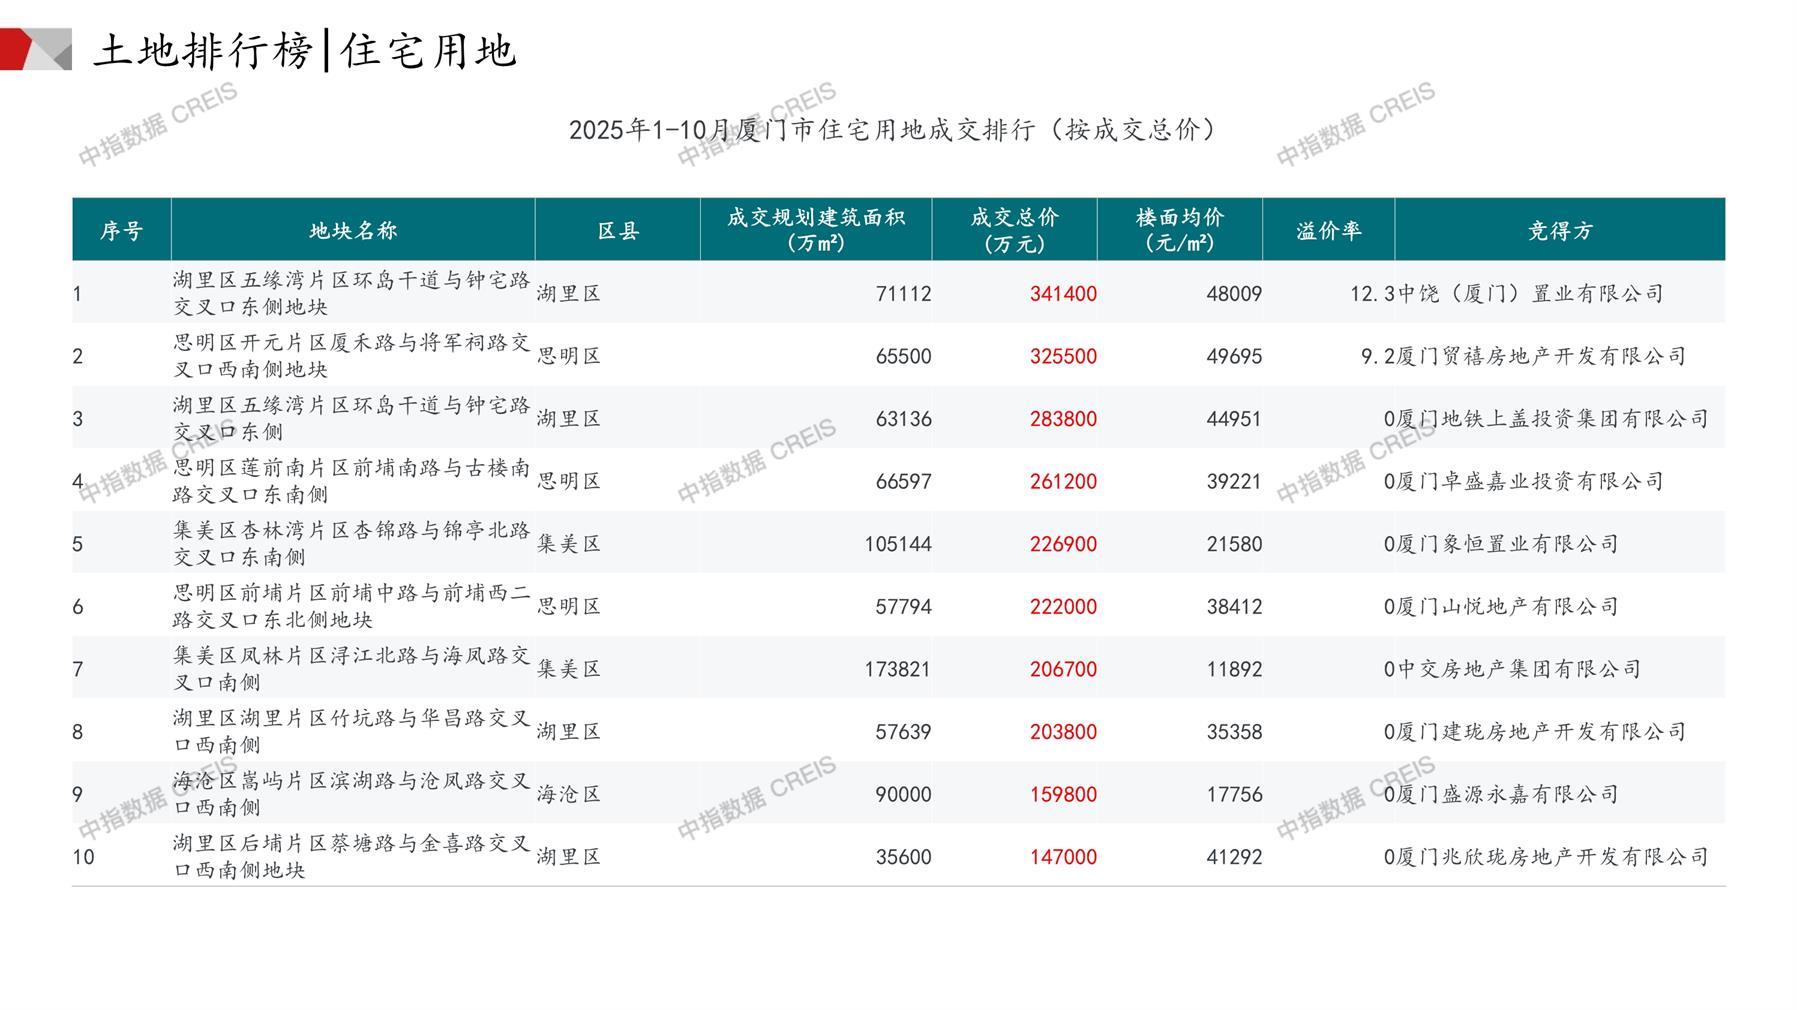1797x1010 pixels.
Task: Click the building area value 173821
Action: pos(897,669)
